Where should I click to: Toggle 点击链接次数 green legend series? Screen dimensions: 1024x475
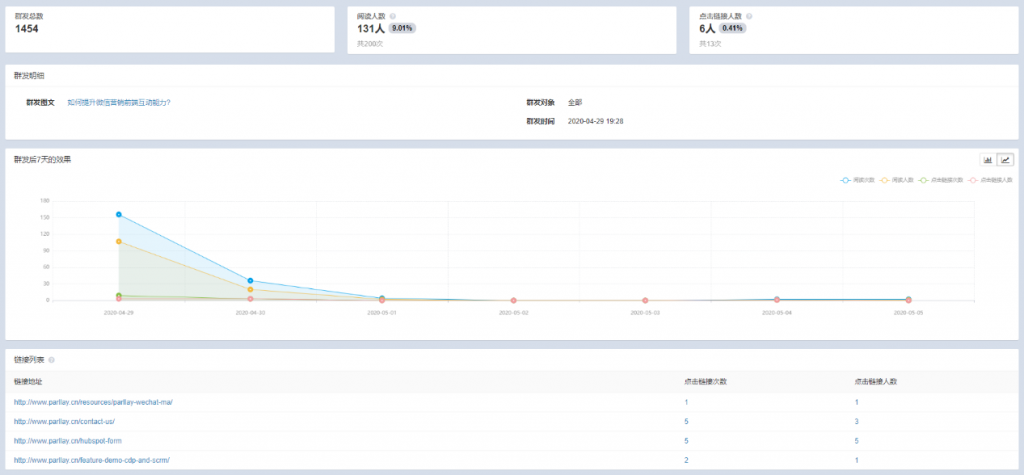[939, 180]
